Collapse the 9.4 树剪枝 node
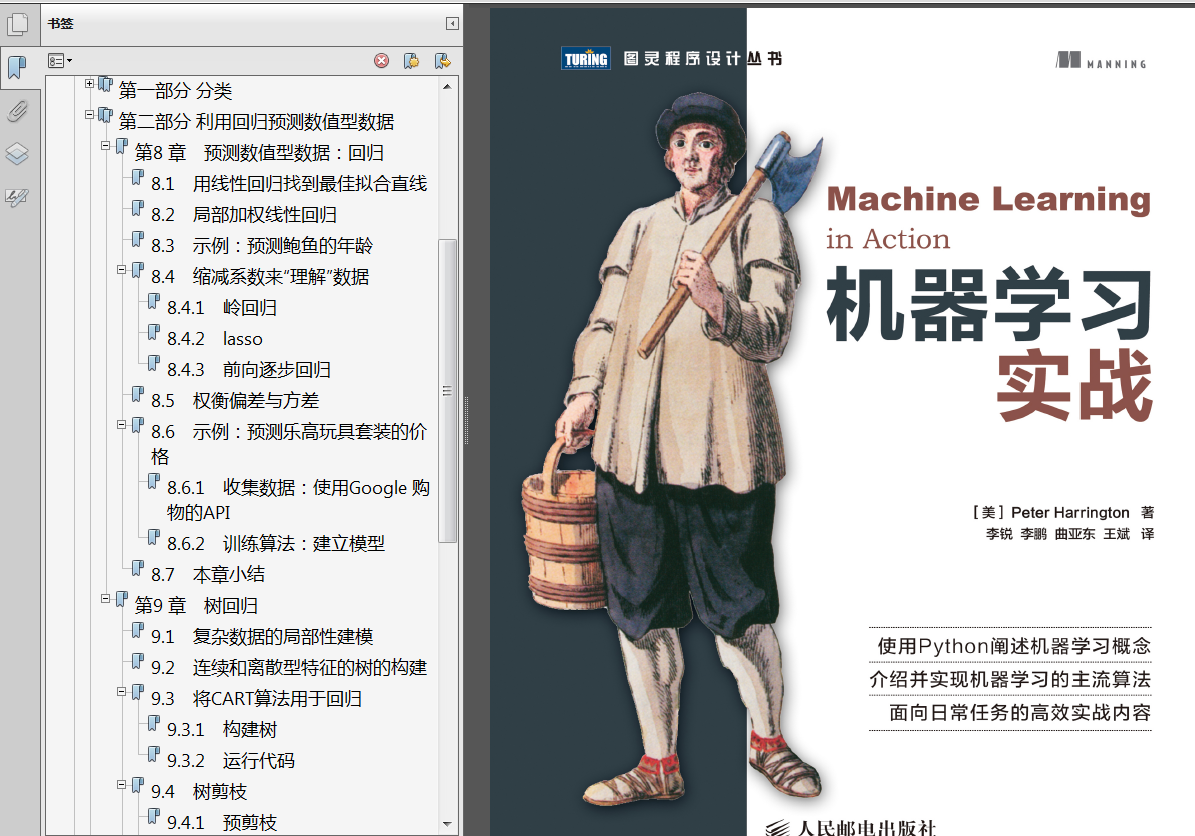 121,785
